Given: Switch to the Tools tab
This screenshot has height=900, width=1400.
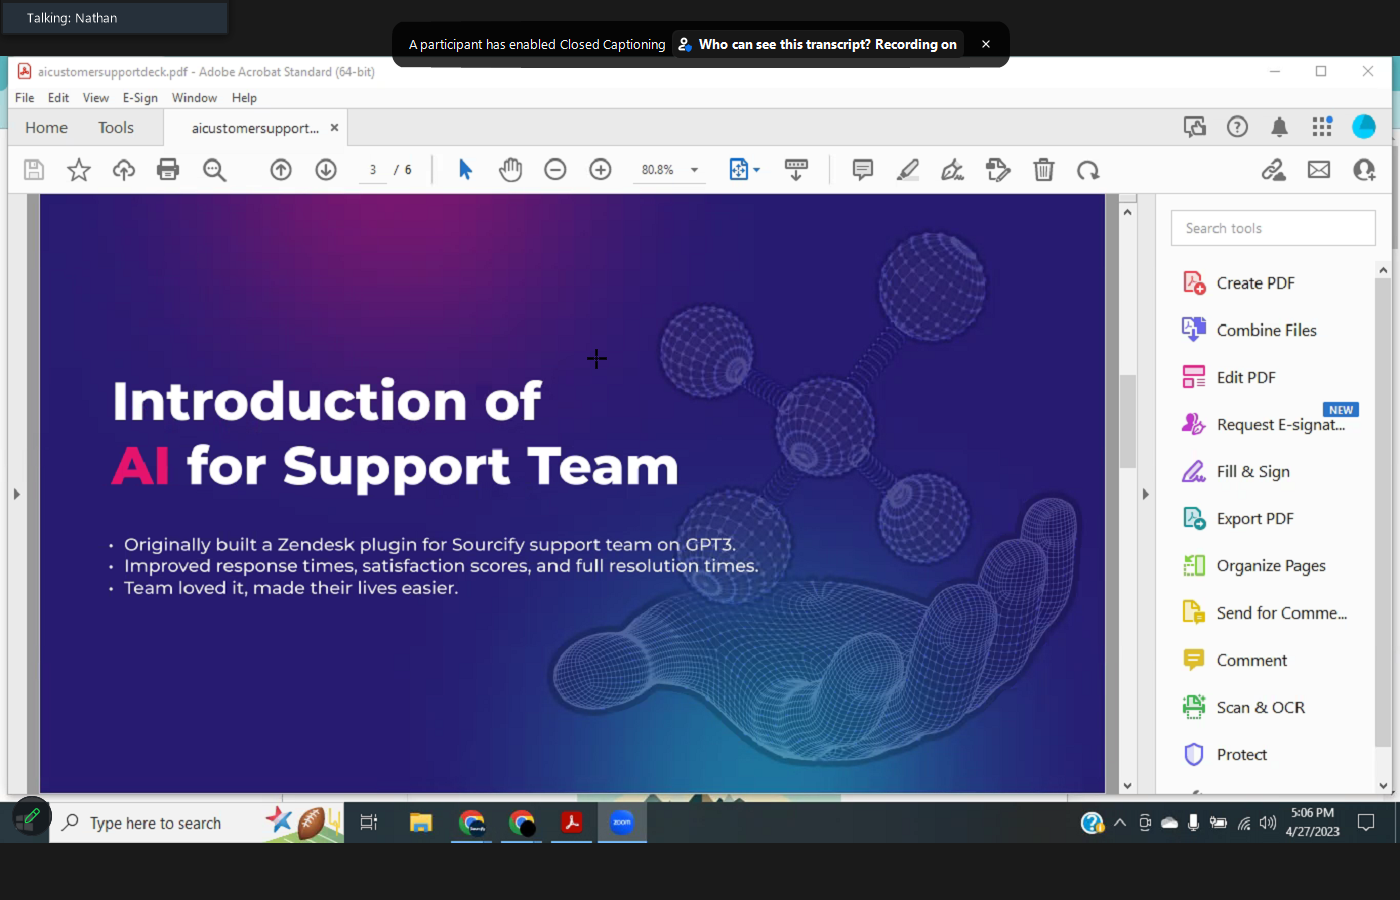Looking at the screenshot, I should 115,128.
